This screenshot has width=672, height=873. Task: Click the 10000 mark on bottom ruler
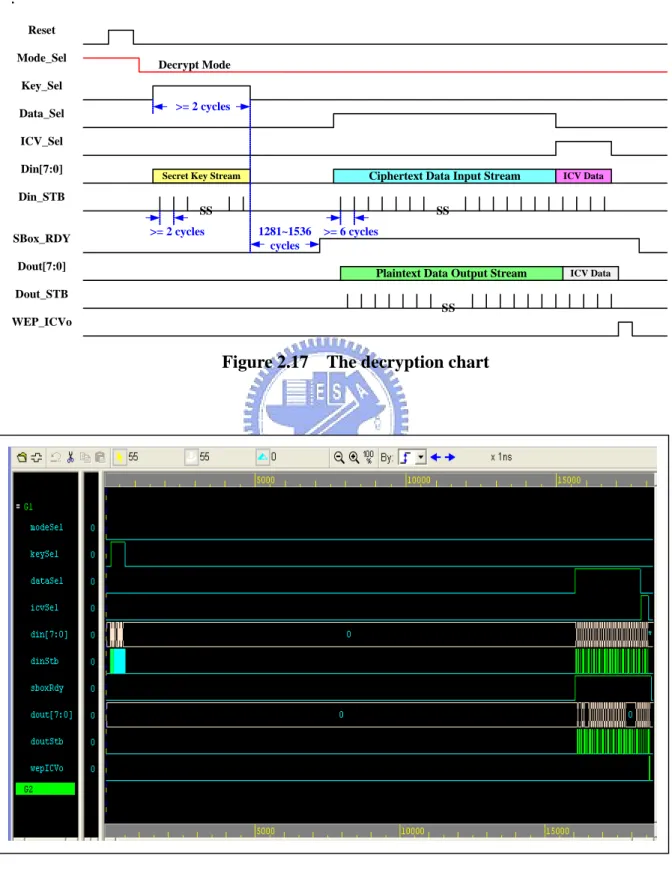click(413, 831)
